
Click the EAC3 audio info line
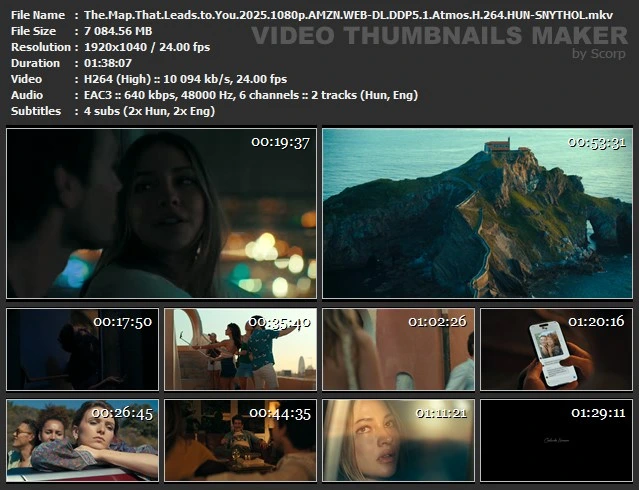tap(250, 95)
